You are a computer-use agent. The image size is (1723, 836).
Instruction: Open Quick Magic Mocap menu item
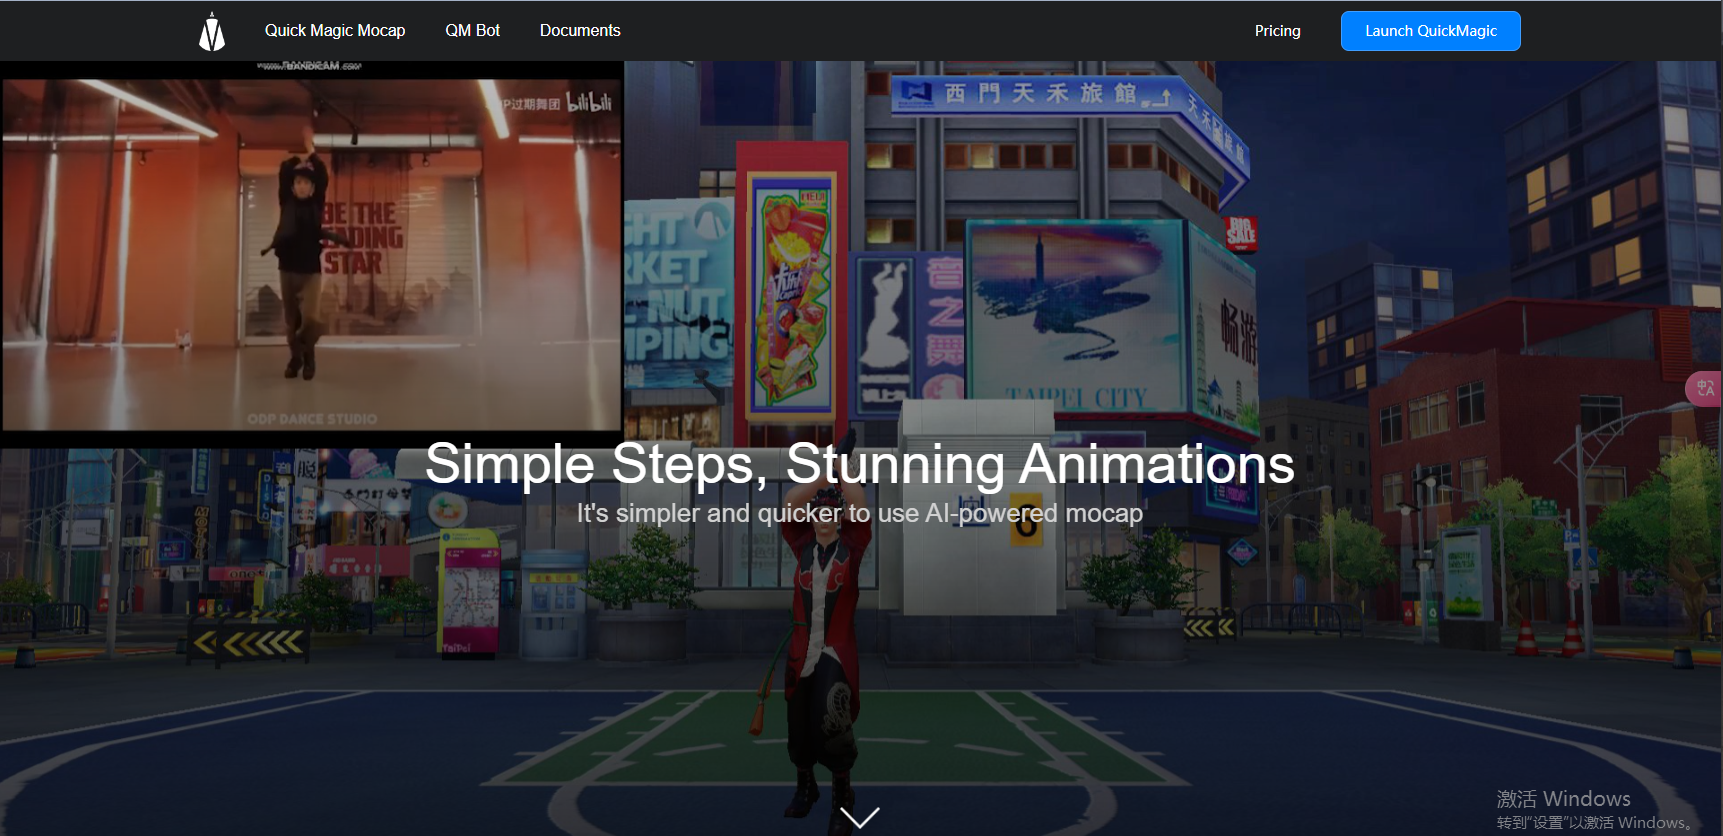(x=335, y=31)
